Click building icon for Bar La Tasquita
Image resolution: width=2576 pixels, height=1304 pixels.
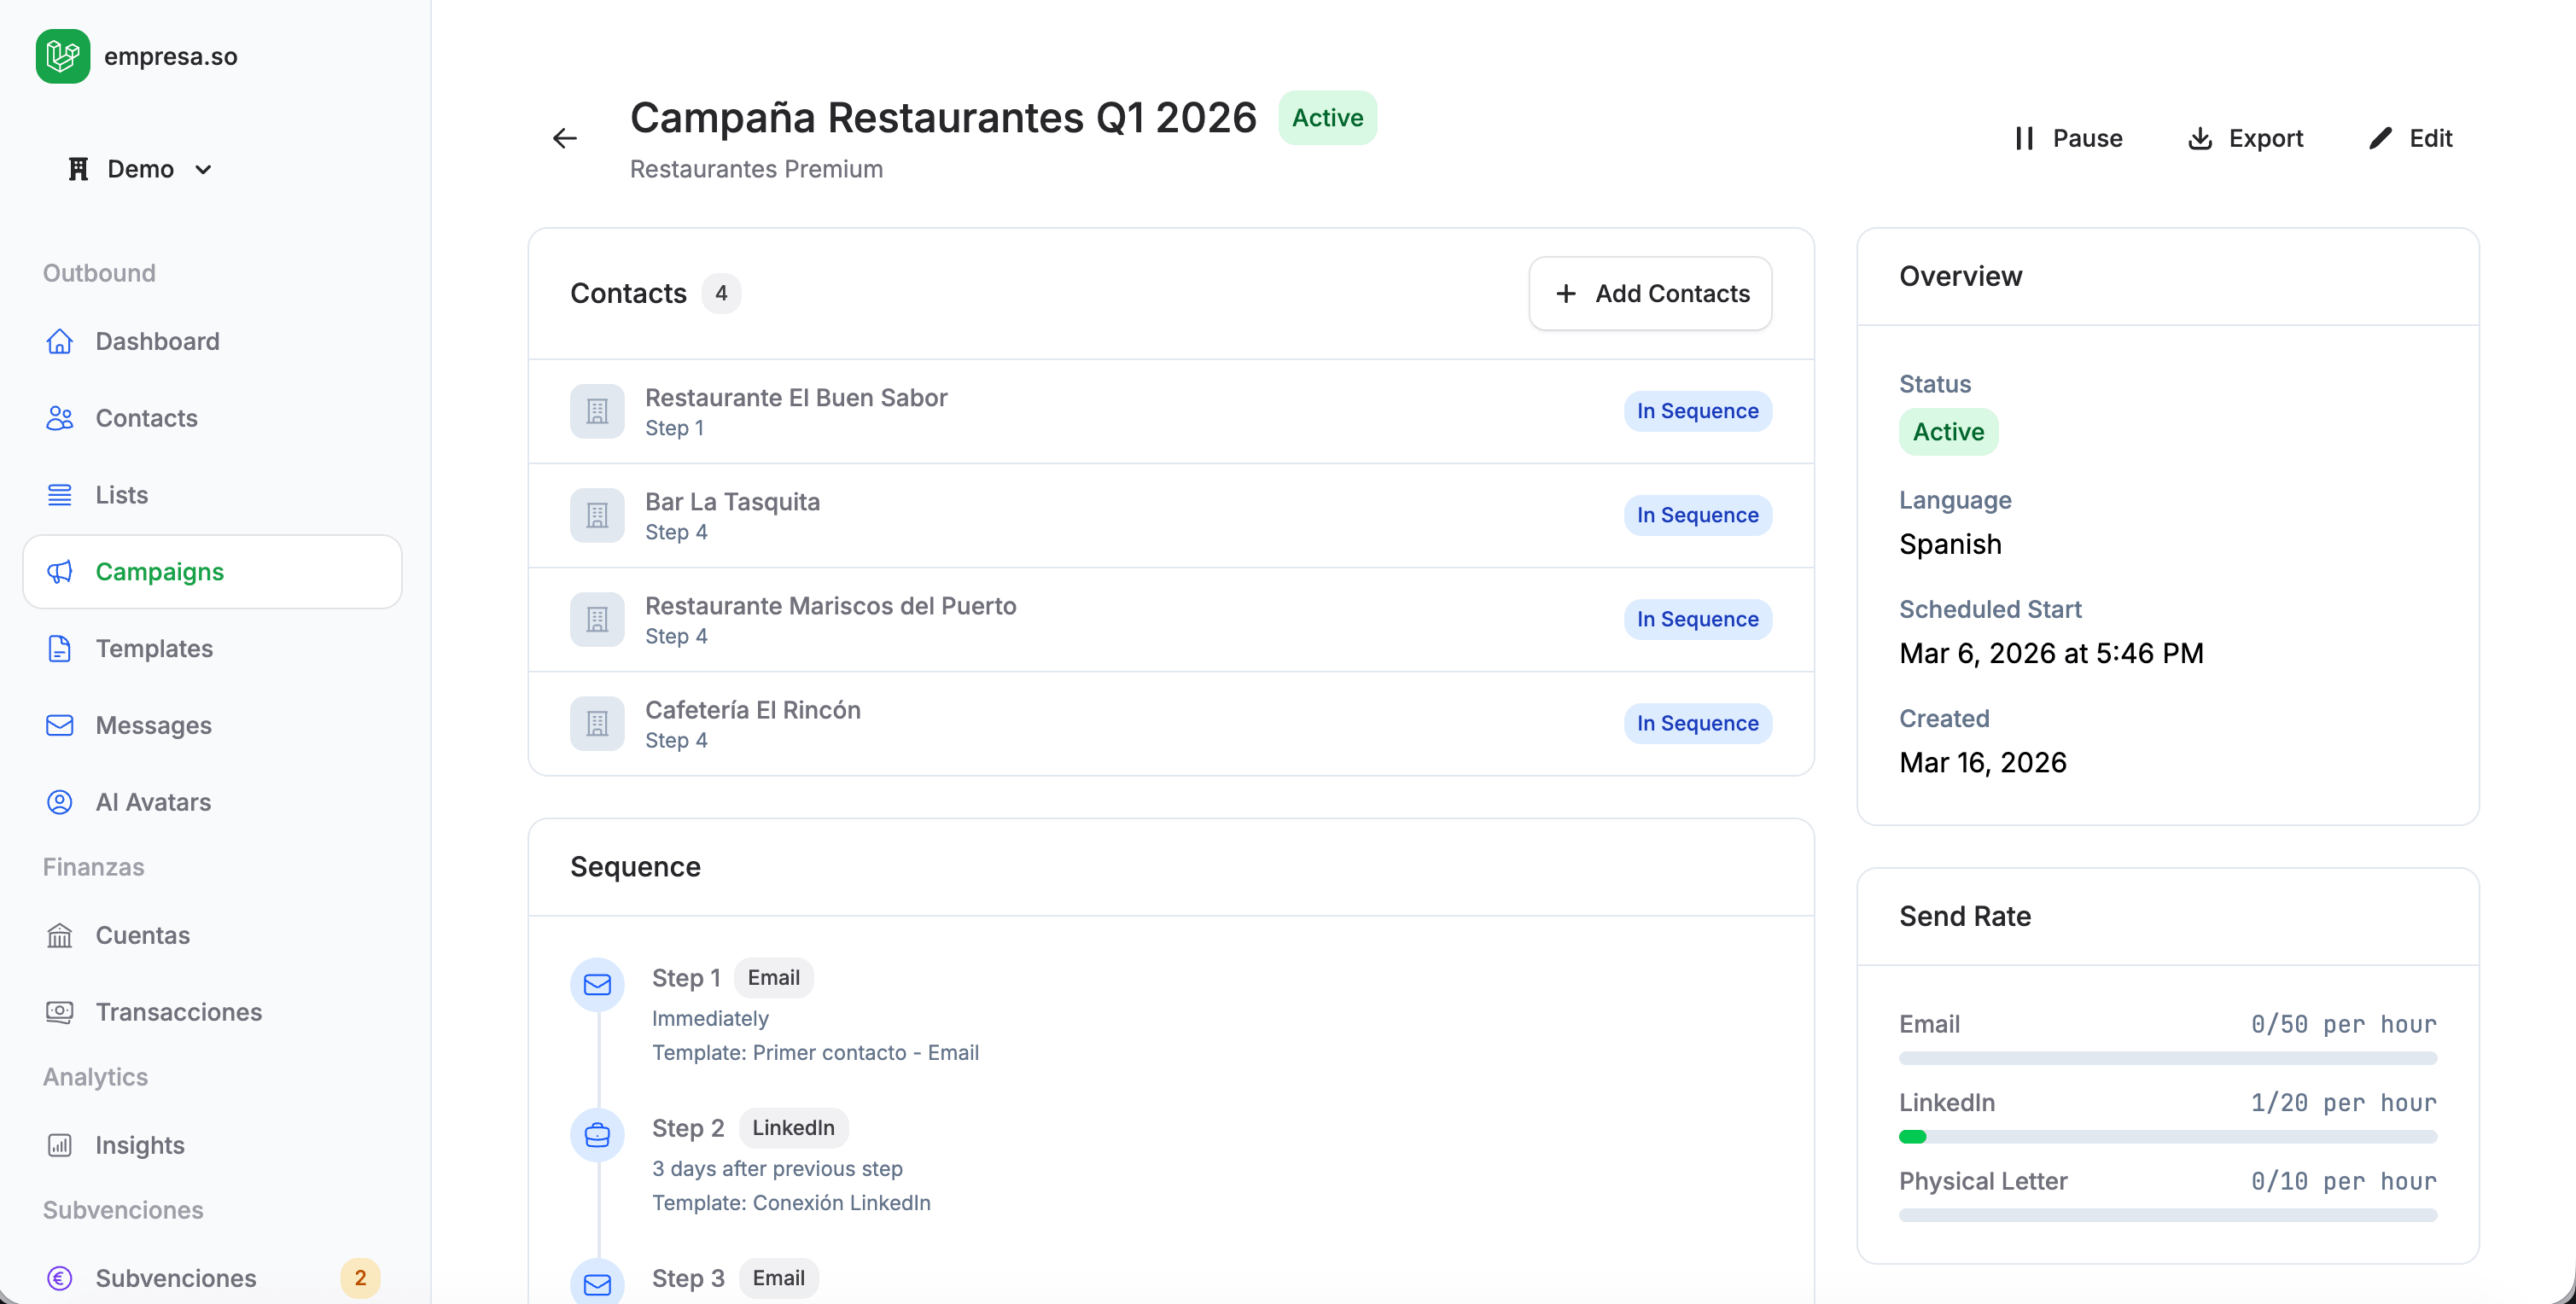[597, 515]
